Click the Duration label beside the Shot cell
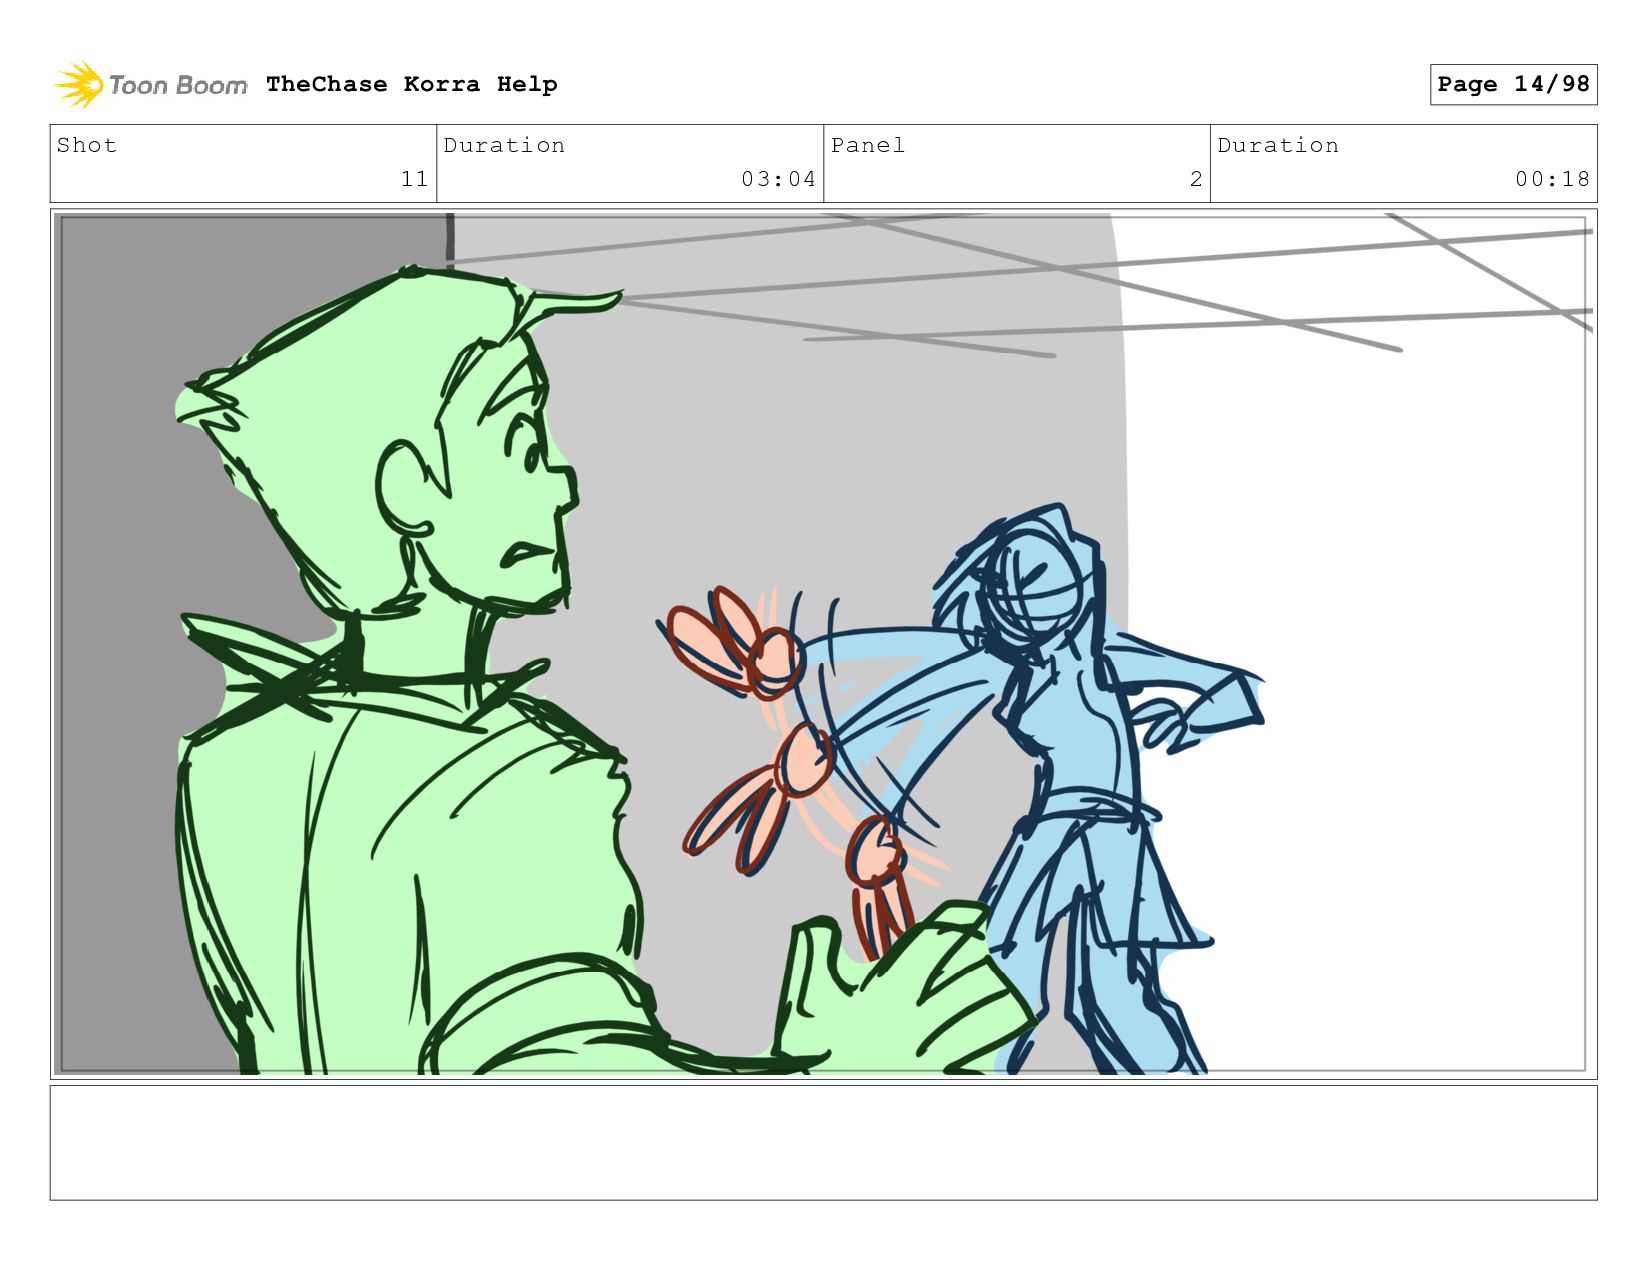 [x=504, y=145]
